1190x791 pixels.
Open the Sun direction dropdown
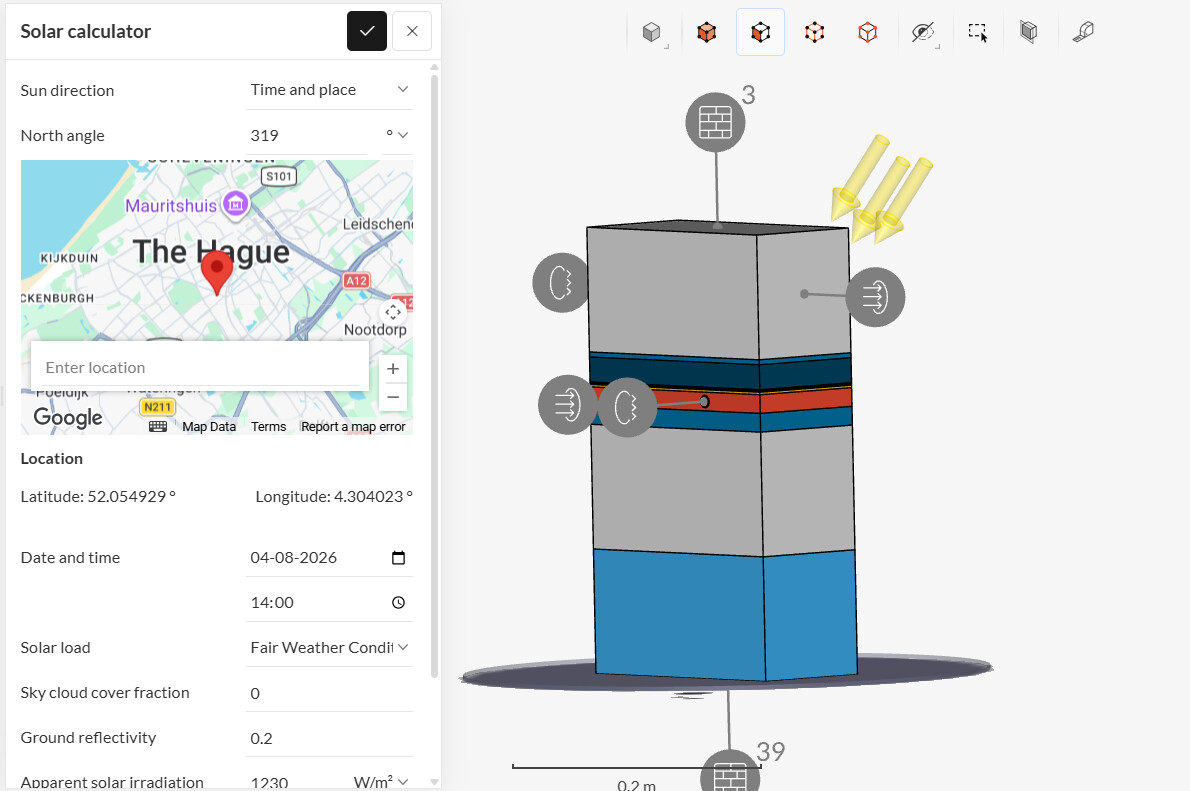click(329, 90)
